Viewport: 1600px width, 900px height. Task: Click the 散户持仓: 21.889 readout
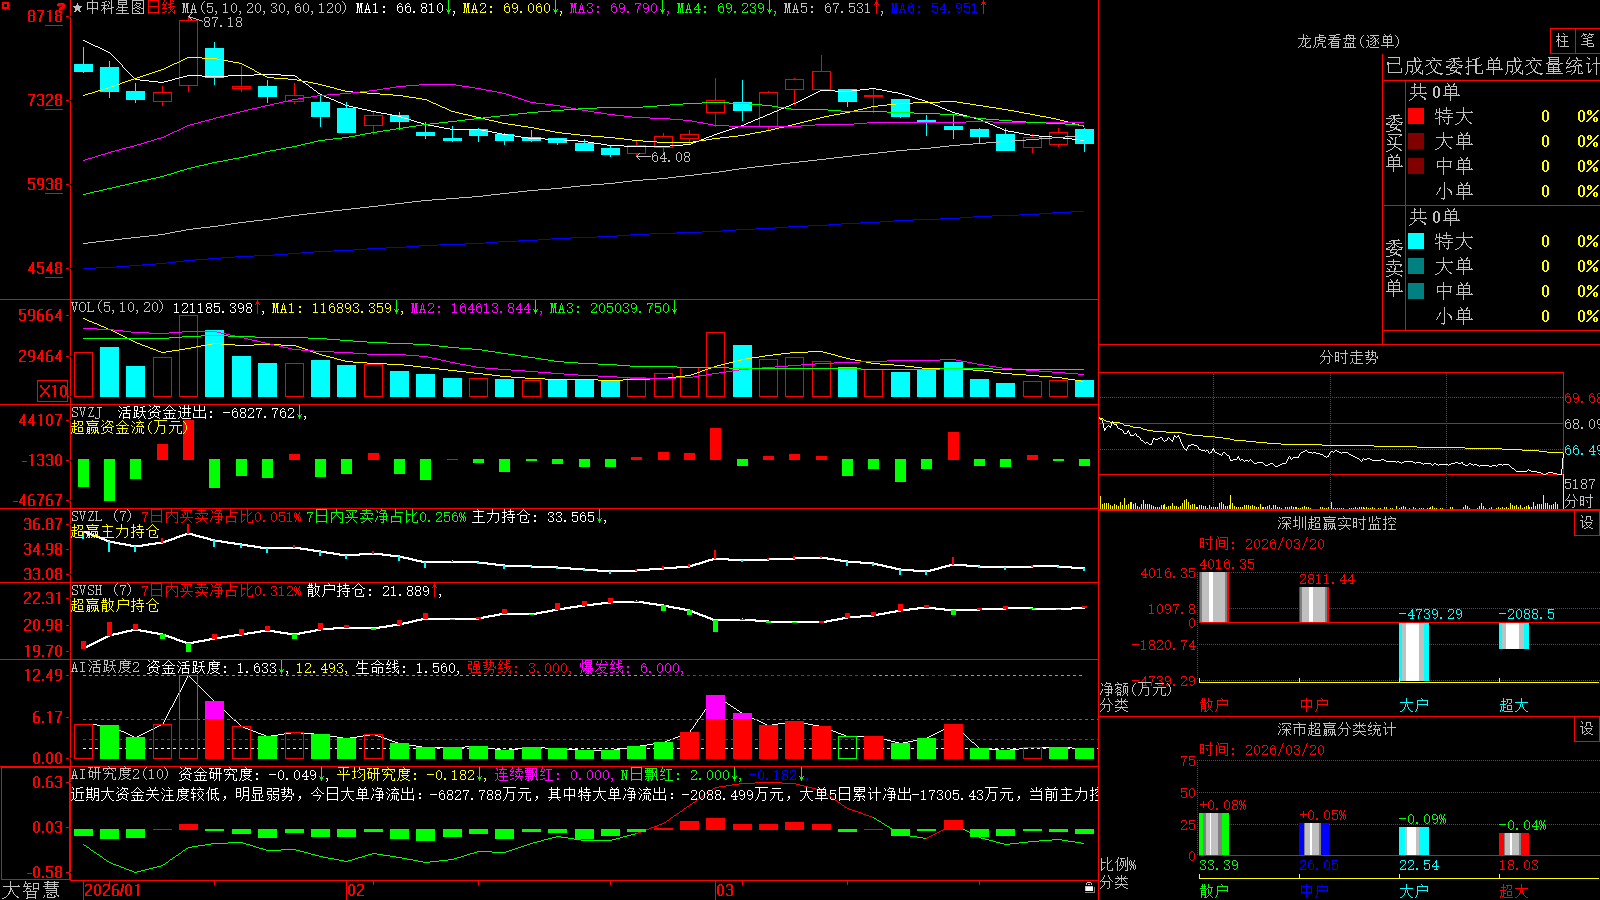point(368,591)
